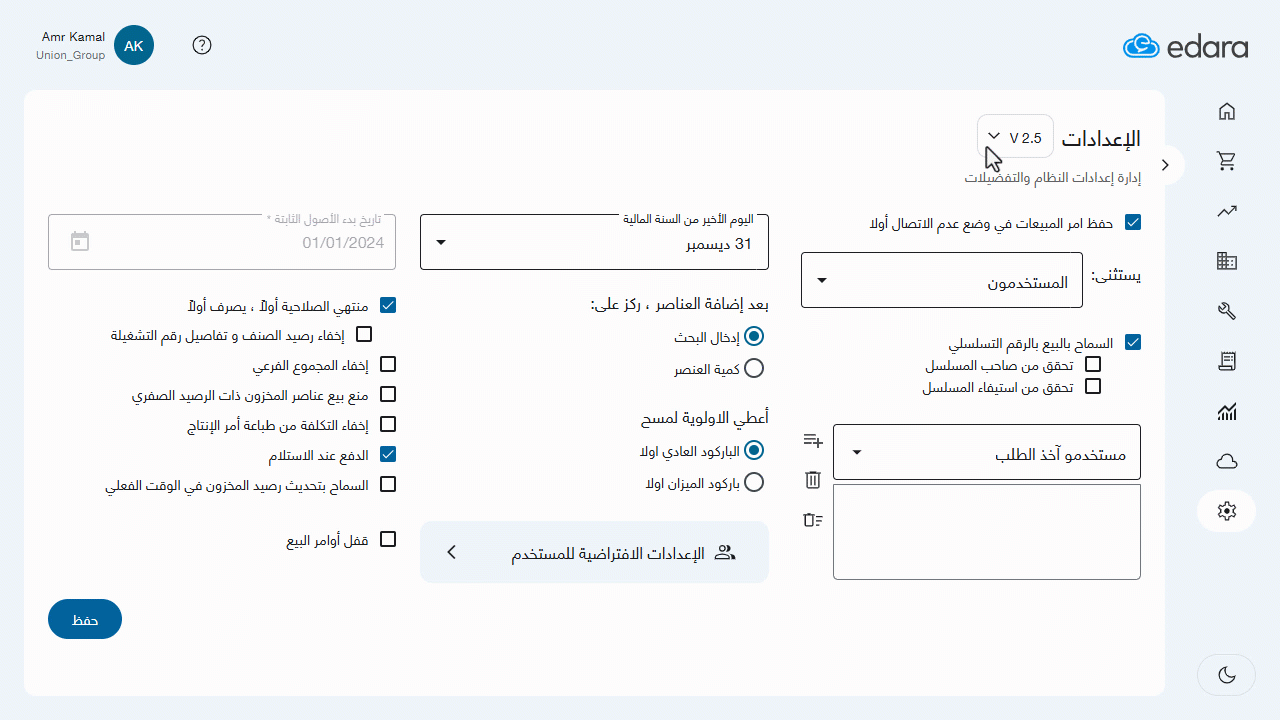Viewport: 1280px width, 720px height.
Task: Uncheck حفظ امر المبيعات في وضع عدم الاتصال
Action: click(1133, 223)
